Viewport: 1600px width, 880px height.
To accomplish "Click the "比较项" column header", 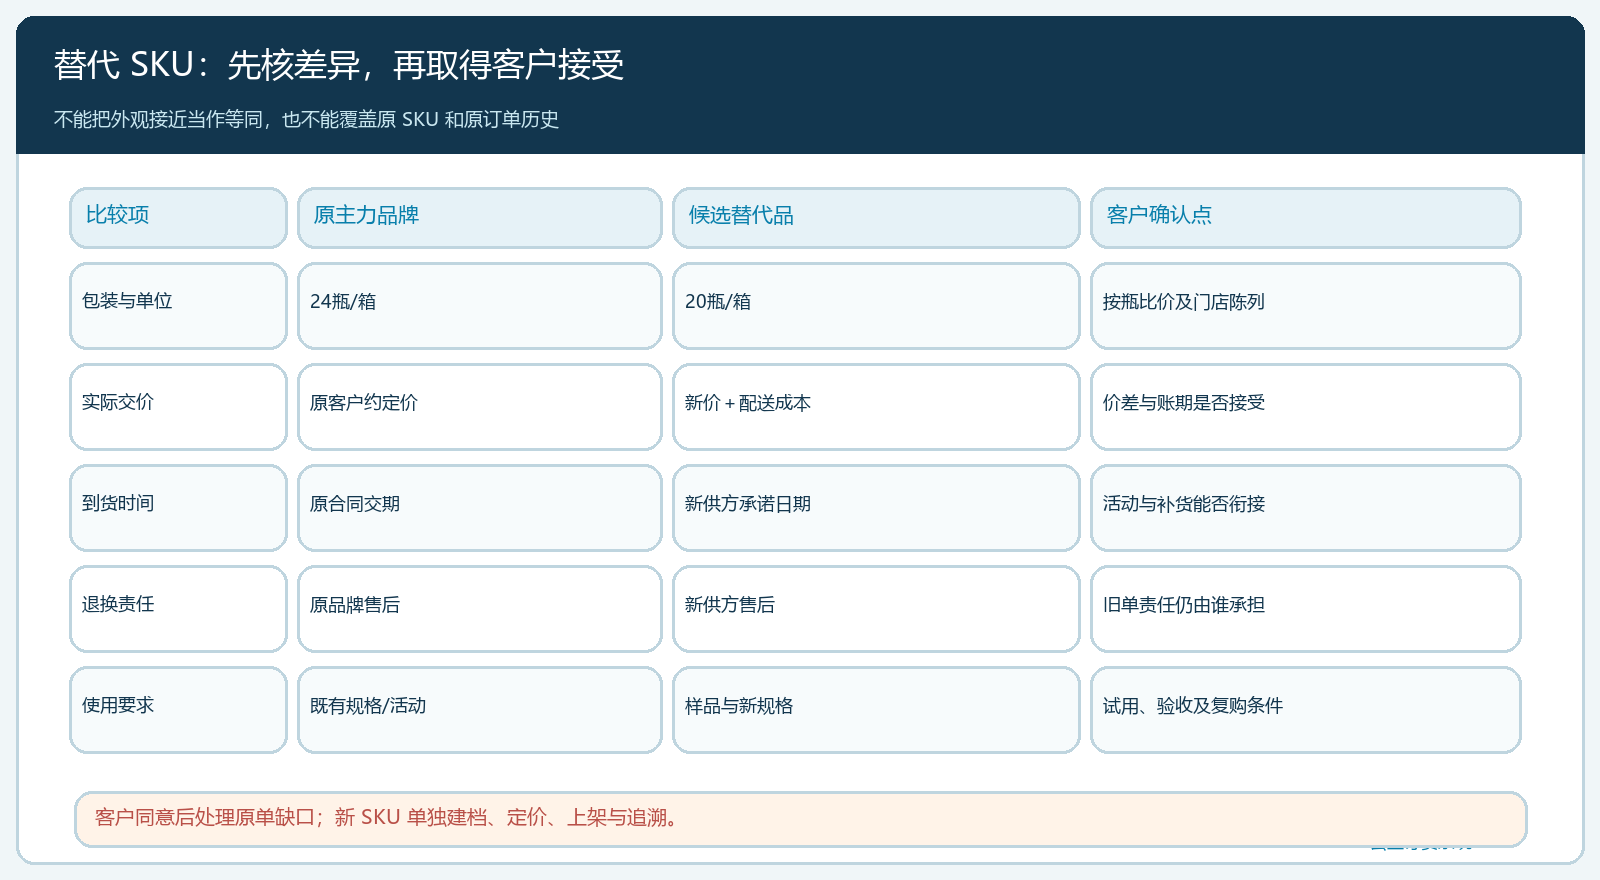I will tap(178, 217).
